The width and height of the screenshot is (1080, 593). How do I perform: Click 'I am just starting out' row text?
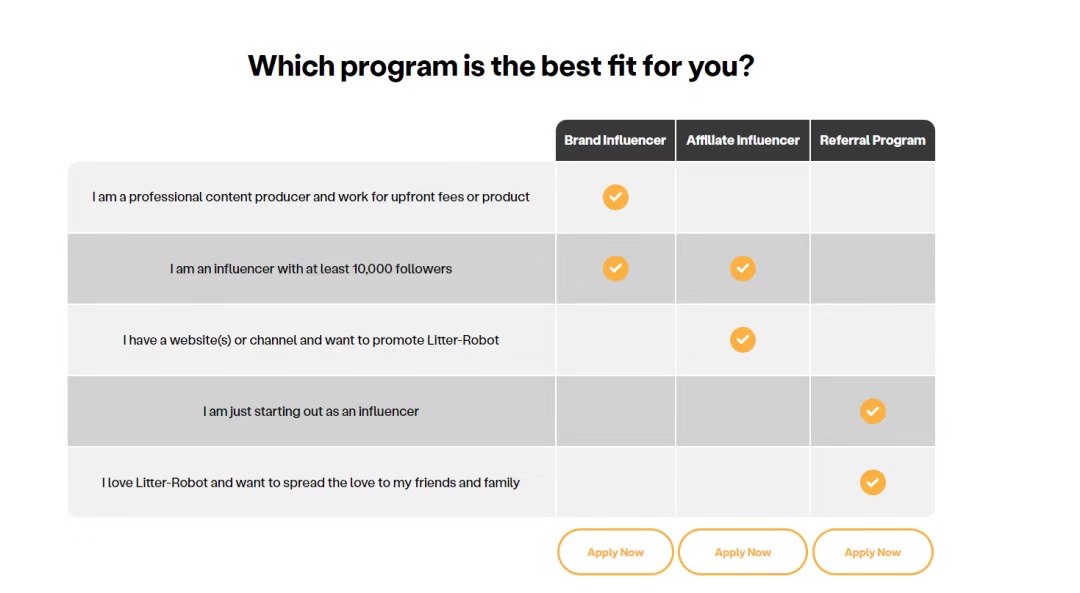311,411
